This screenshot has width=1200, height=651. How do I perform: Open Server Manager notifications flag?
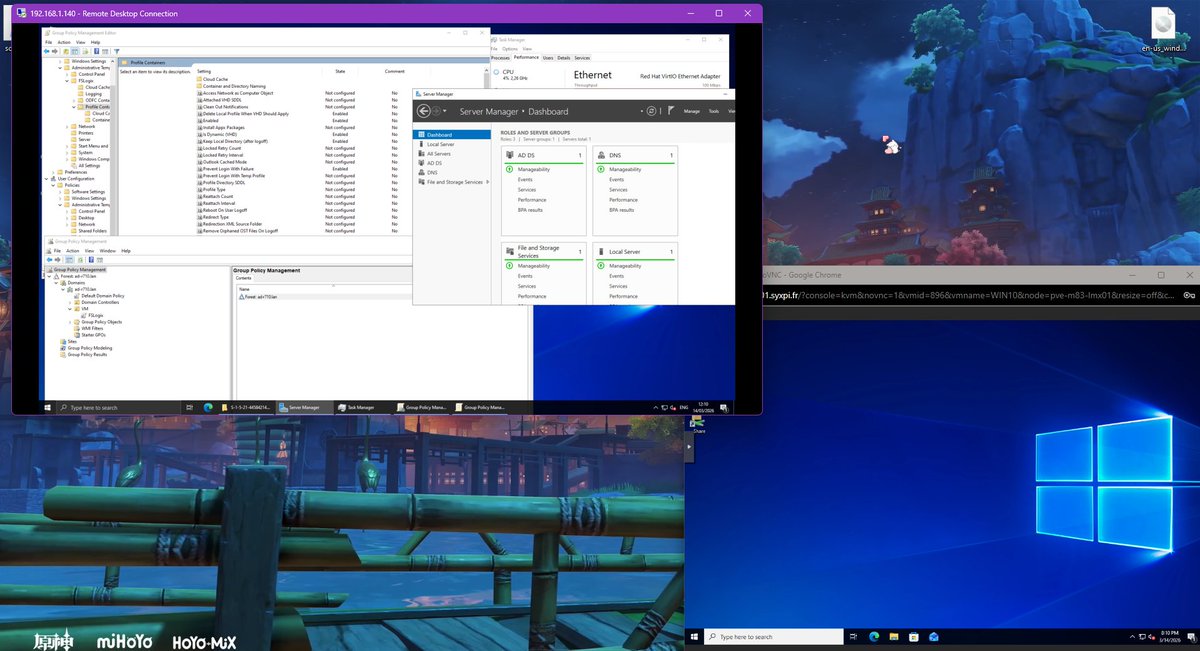click(670, 111)
